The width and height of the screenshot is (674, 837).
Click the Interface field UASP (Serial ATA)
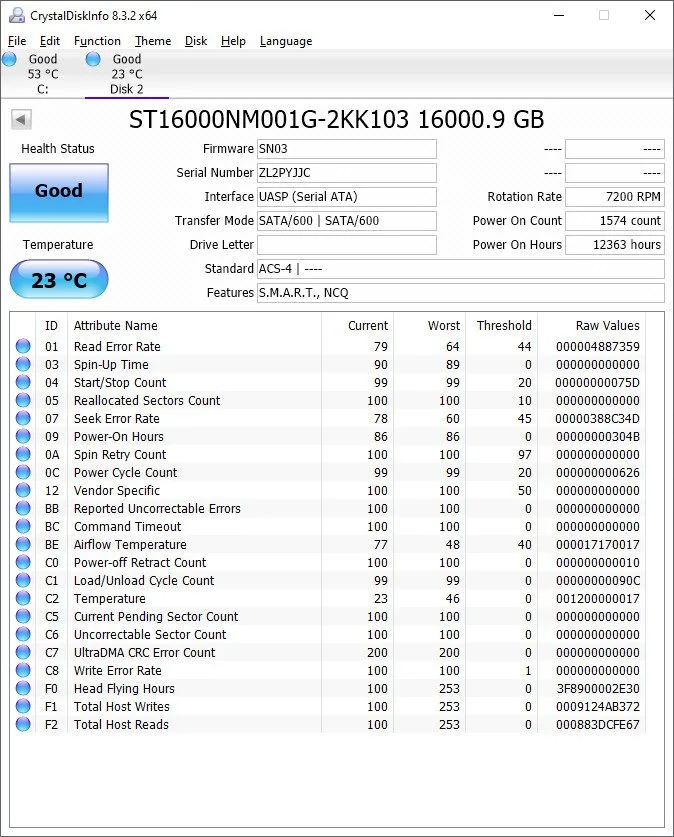coord(347,197)
